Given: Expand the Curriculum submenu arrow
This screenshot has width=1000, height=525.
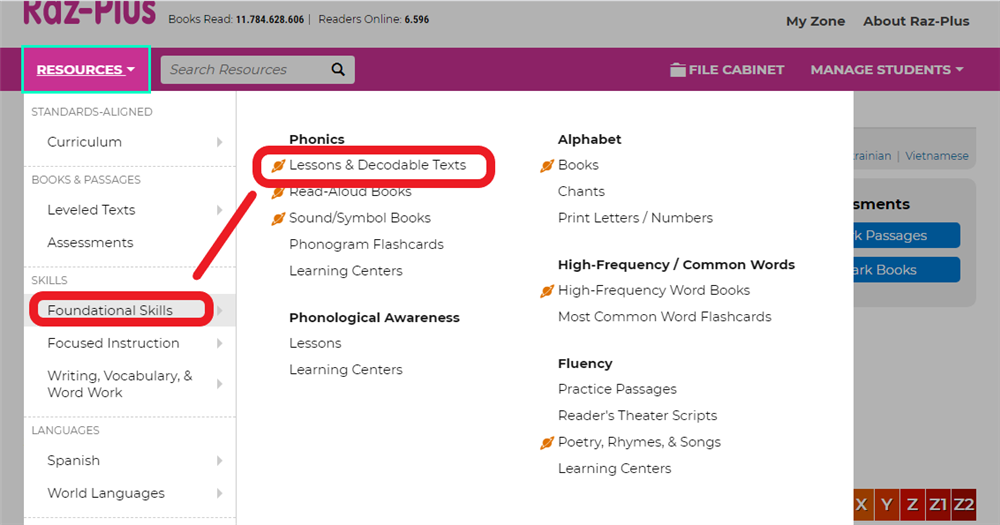Looking at the screenshot, I should tap(220, 142).
